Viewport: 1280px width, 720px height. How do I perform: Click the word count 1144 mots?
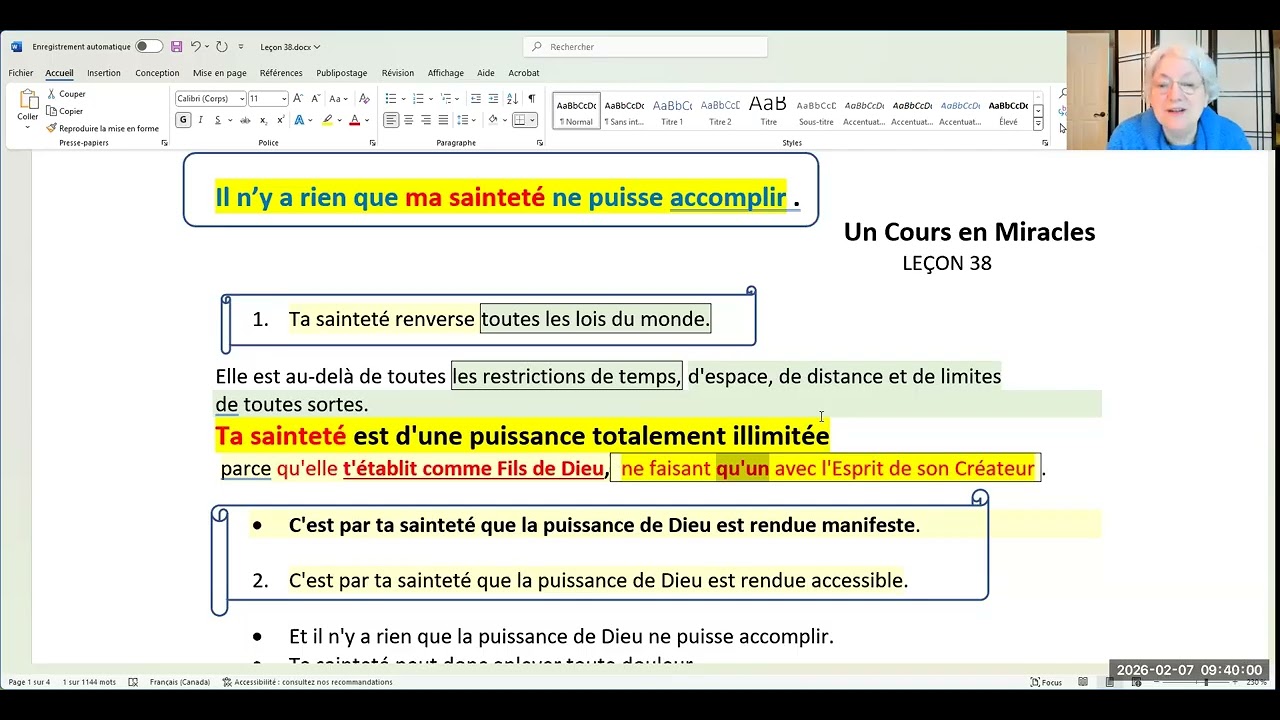(89, 682)
